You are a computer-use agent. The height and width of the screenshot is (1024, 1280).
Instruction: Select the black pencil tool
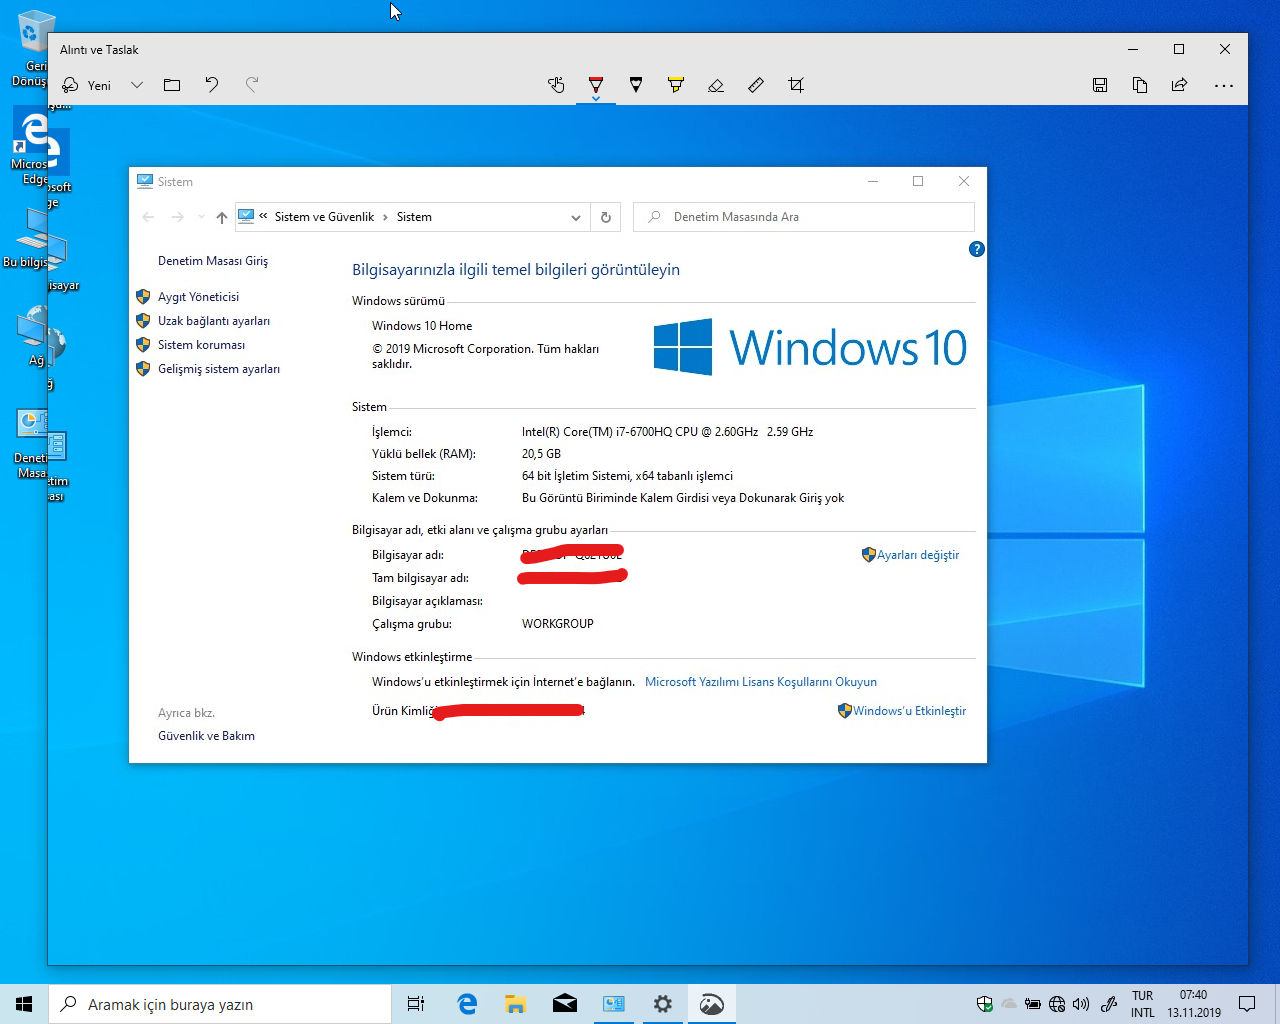[x=636, y=85]
